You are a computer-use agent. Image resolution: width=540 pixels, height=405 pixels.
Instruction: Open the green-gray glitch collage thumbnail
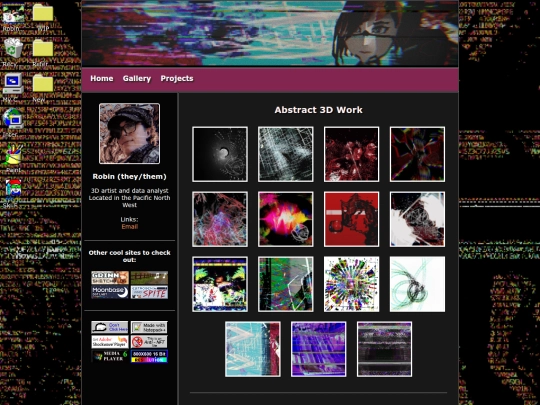285,284
